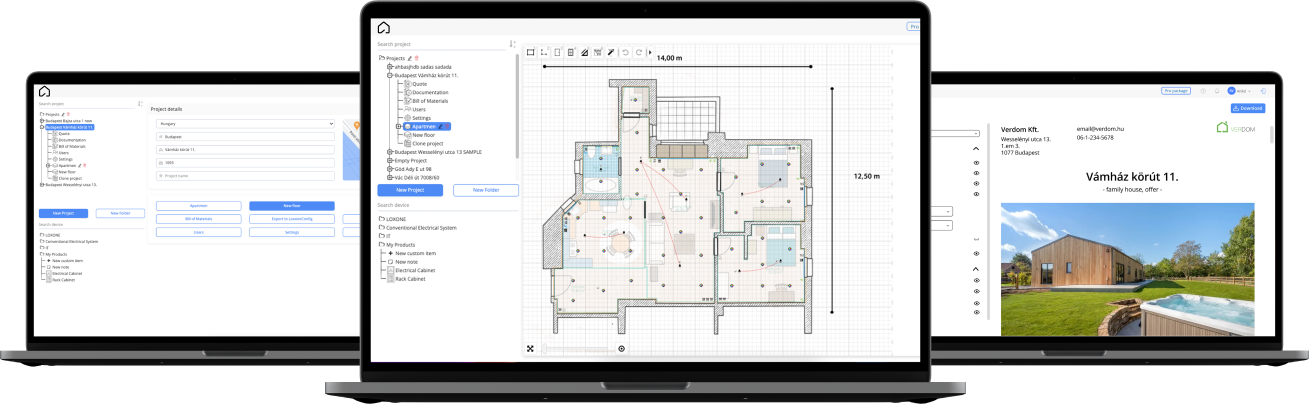Expand ahbasjhdb sadas sadada project node
Image resolution: width=1309 pixels, height=404 pixels.
[390, 67]
